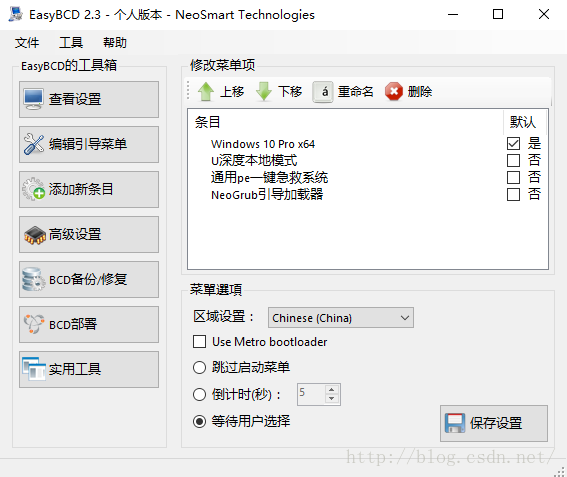Image resolution: width=567 pixels, height=477 pixels.
Task: Open the 帮助 menu
Action: (x=115, y=43)
